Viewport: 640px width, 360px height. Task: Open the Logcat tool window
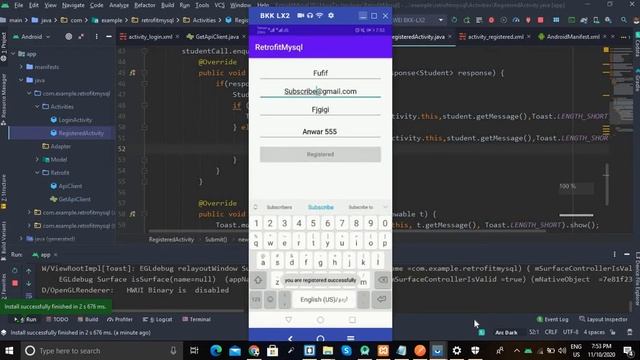pos(158,319)
